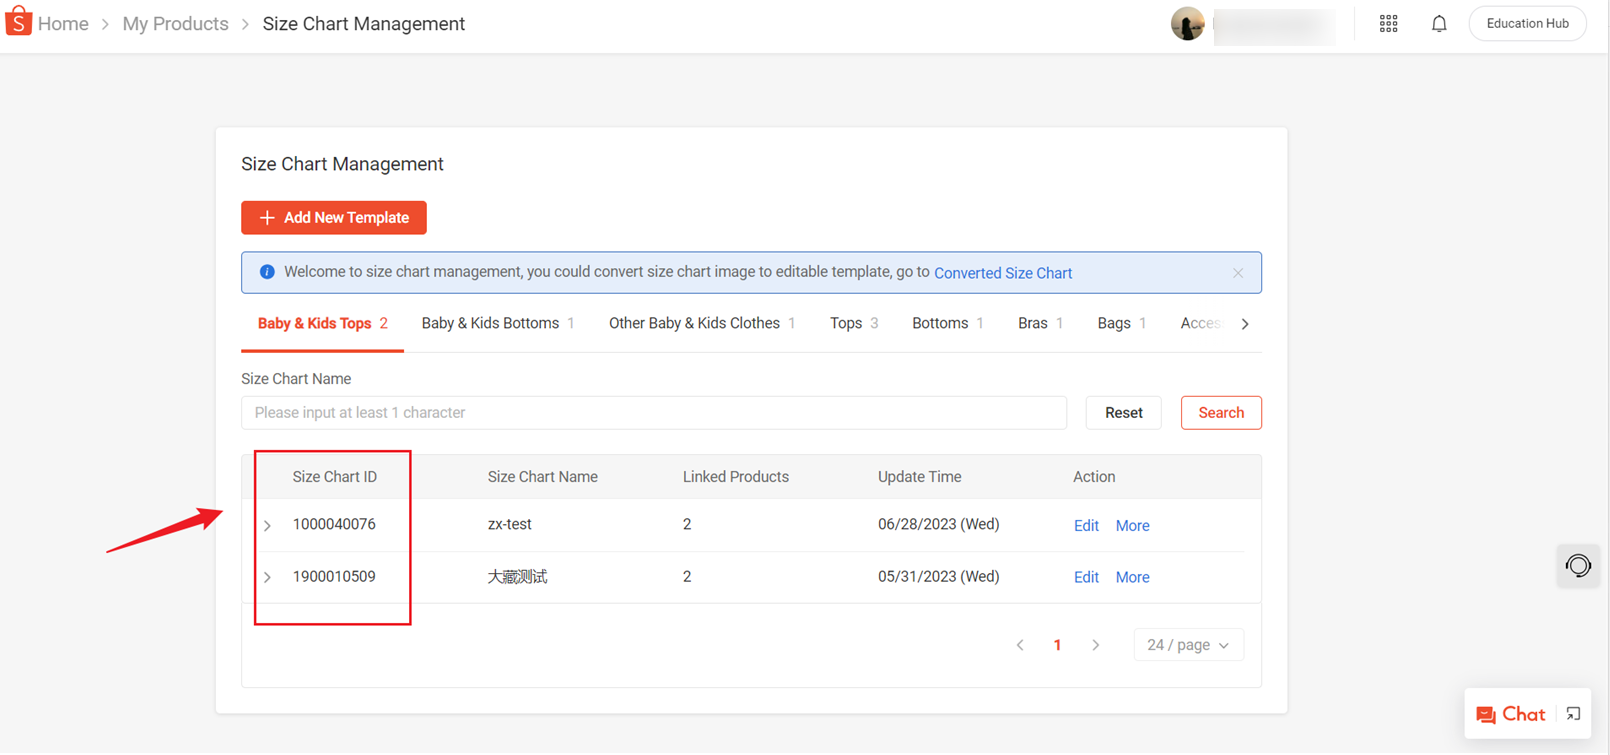Open the apps grid menu icon
The width and height of the screenshot is (1610, 755).
coord(1388,24)
